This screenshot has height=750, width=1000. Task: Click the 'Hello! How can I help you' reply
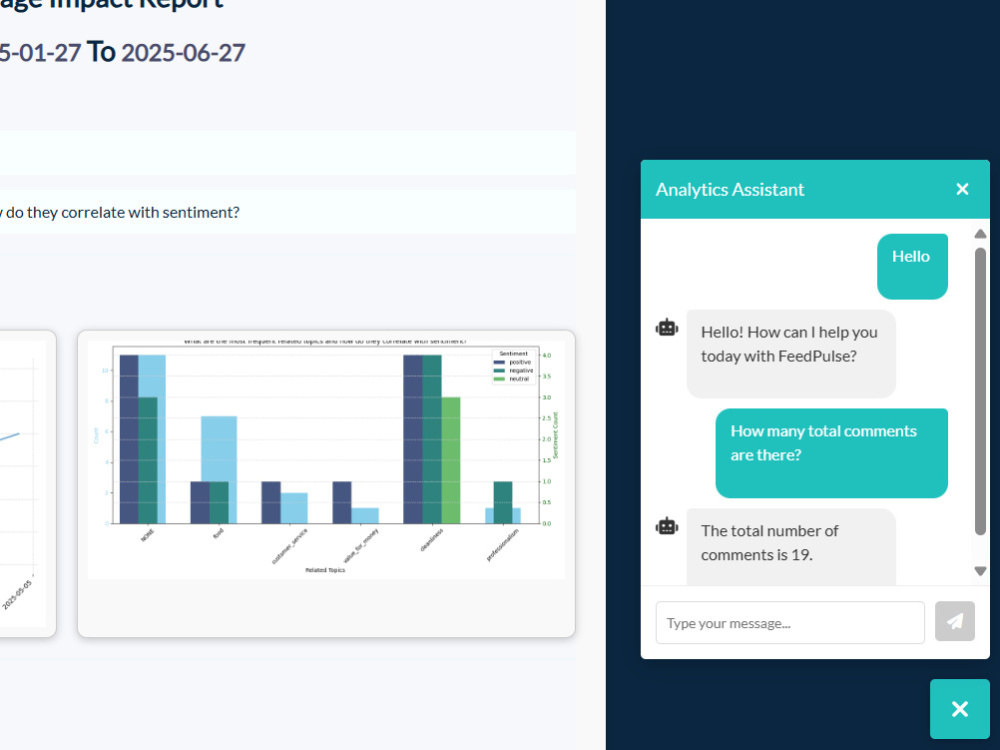tap(791, 354)
